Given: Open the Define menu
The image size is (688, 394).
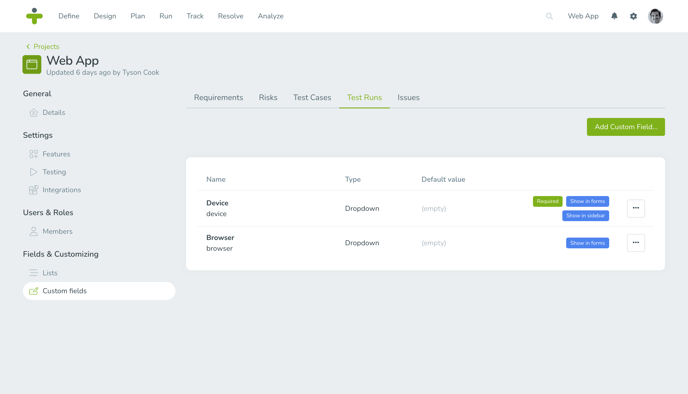Looking at the screenshot, I should [69, 16].
